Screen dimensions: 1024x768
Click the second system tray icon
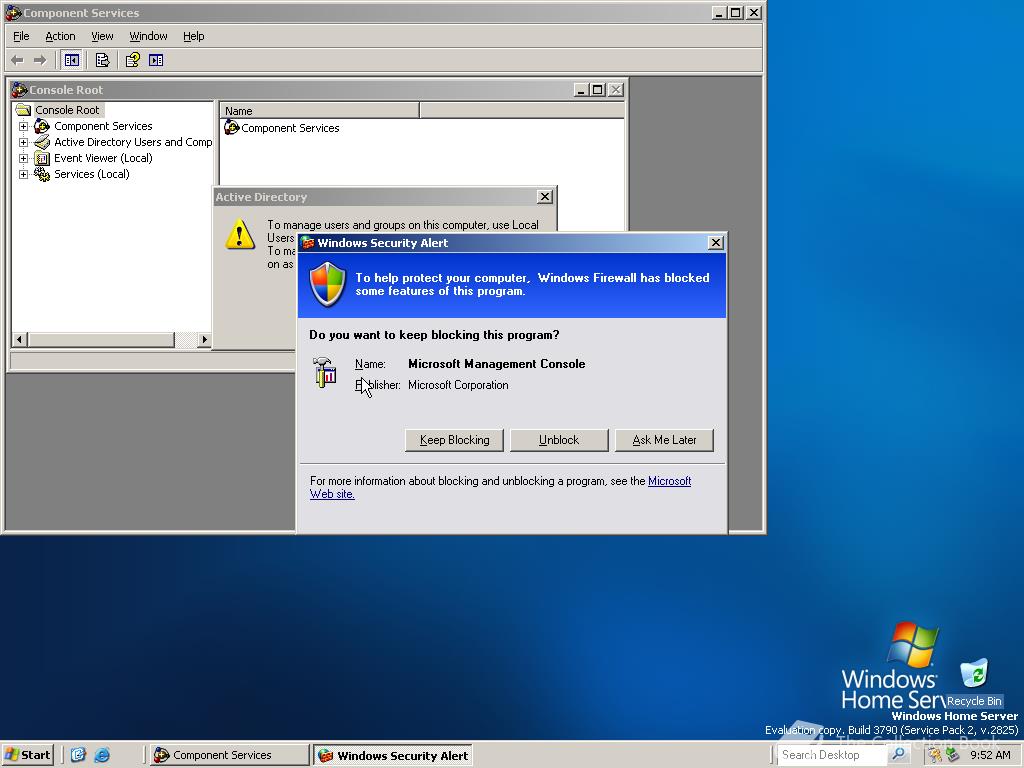(952, 755)
